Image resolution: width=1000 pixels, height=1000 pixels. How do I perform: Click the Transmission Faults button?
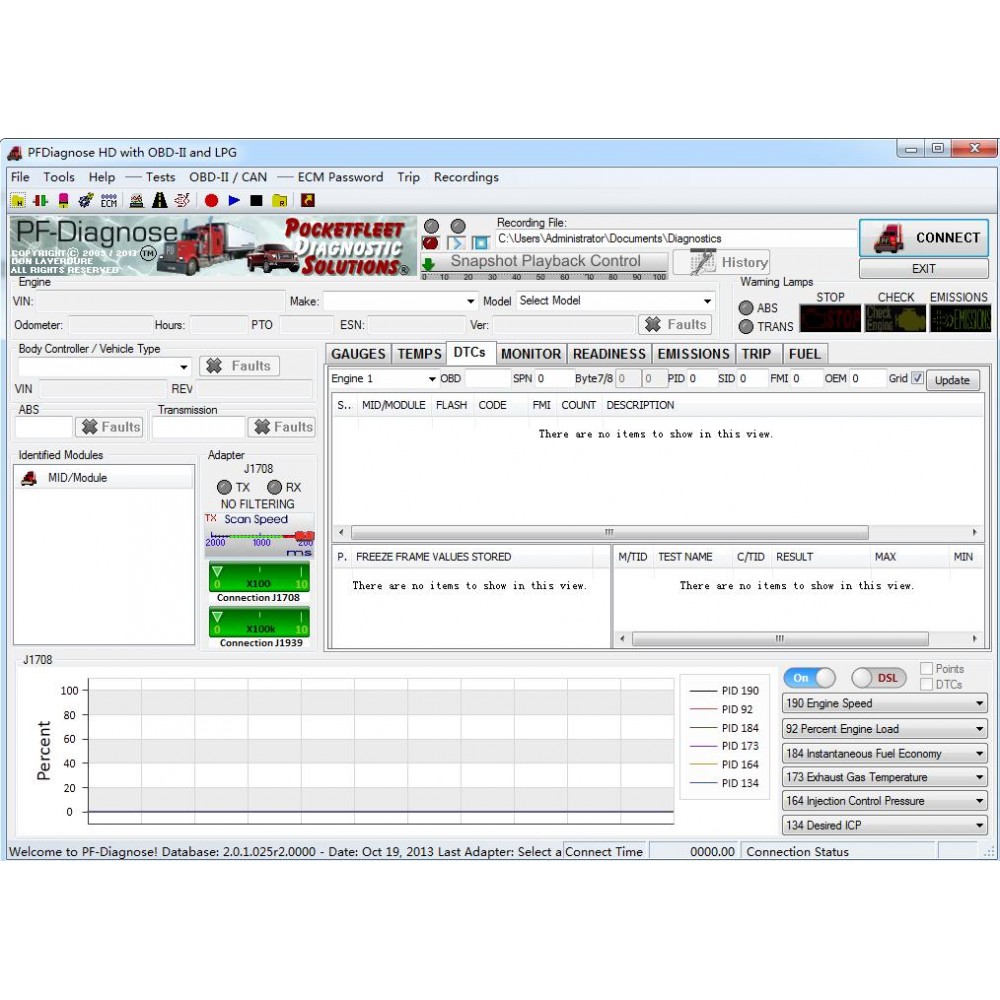point(283,427)
